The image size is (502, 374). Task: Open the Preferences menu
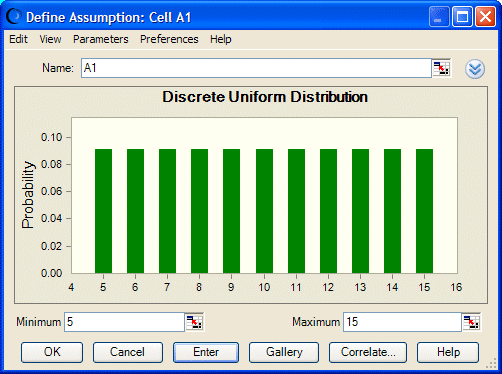pyautogui.click(x=169, y=39)
